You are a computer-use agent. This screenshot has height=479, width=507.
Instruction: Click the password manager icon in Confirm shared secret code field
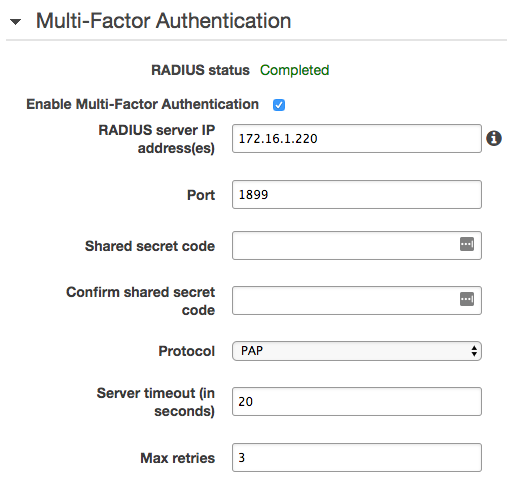tap(467, 299)
